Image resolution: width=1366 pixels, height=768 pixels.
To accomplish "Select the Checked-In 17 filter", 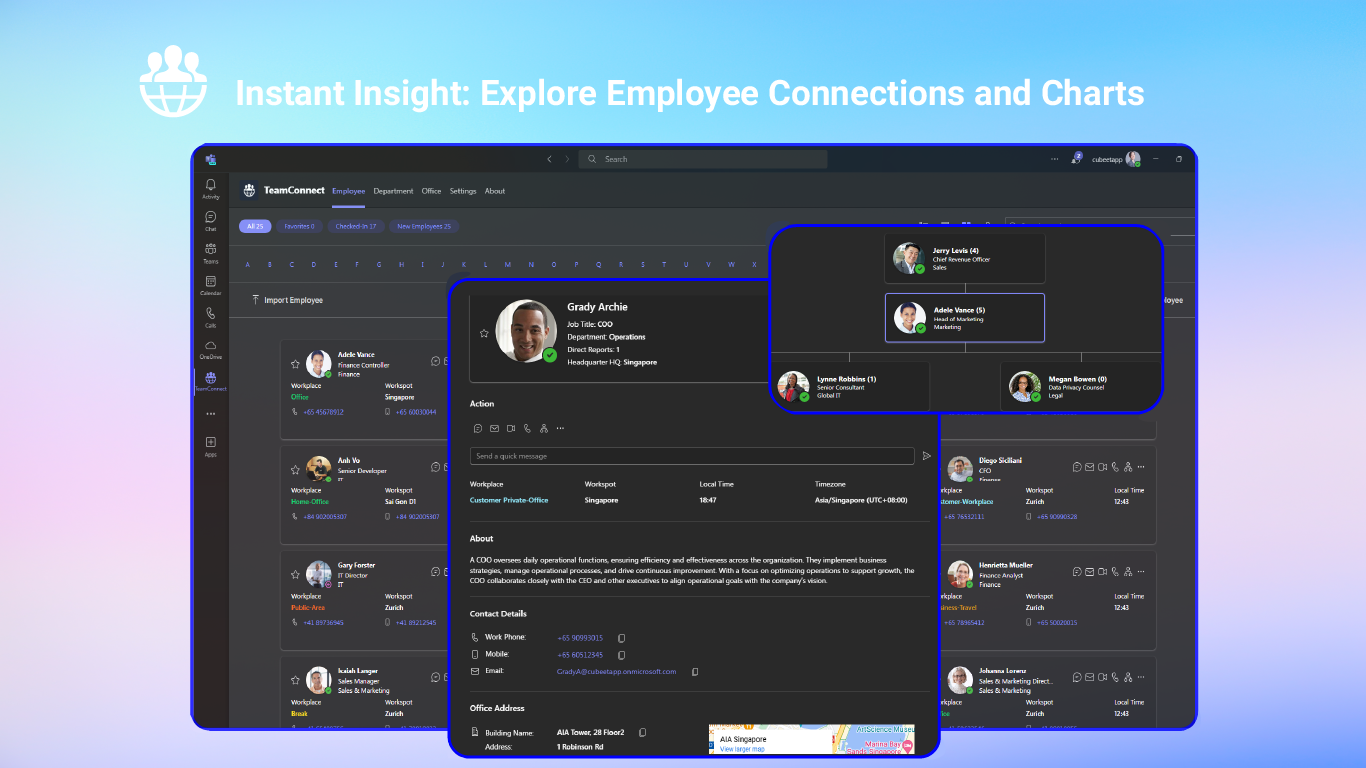I will click(x=356, y=226).
